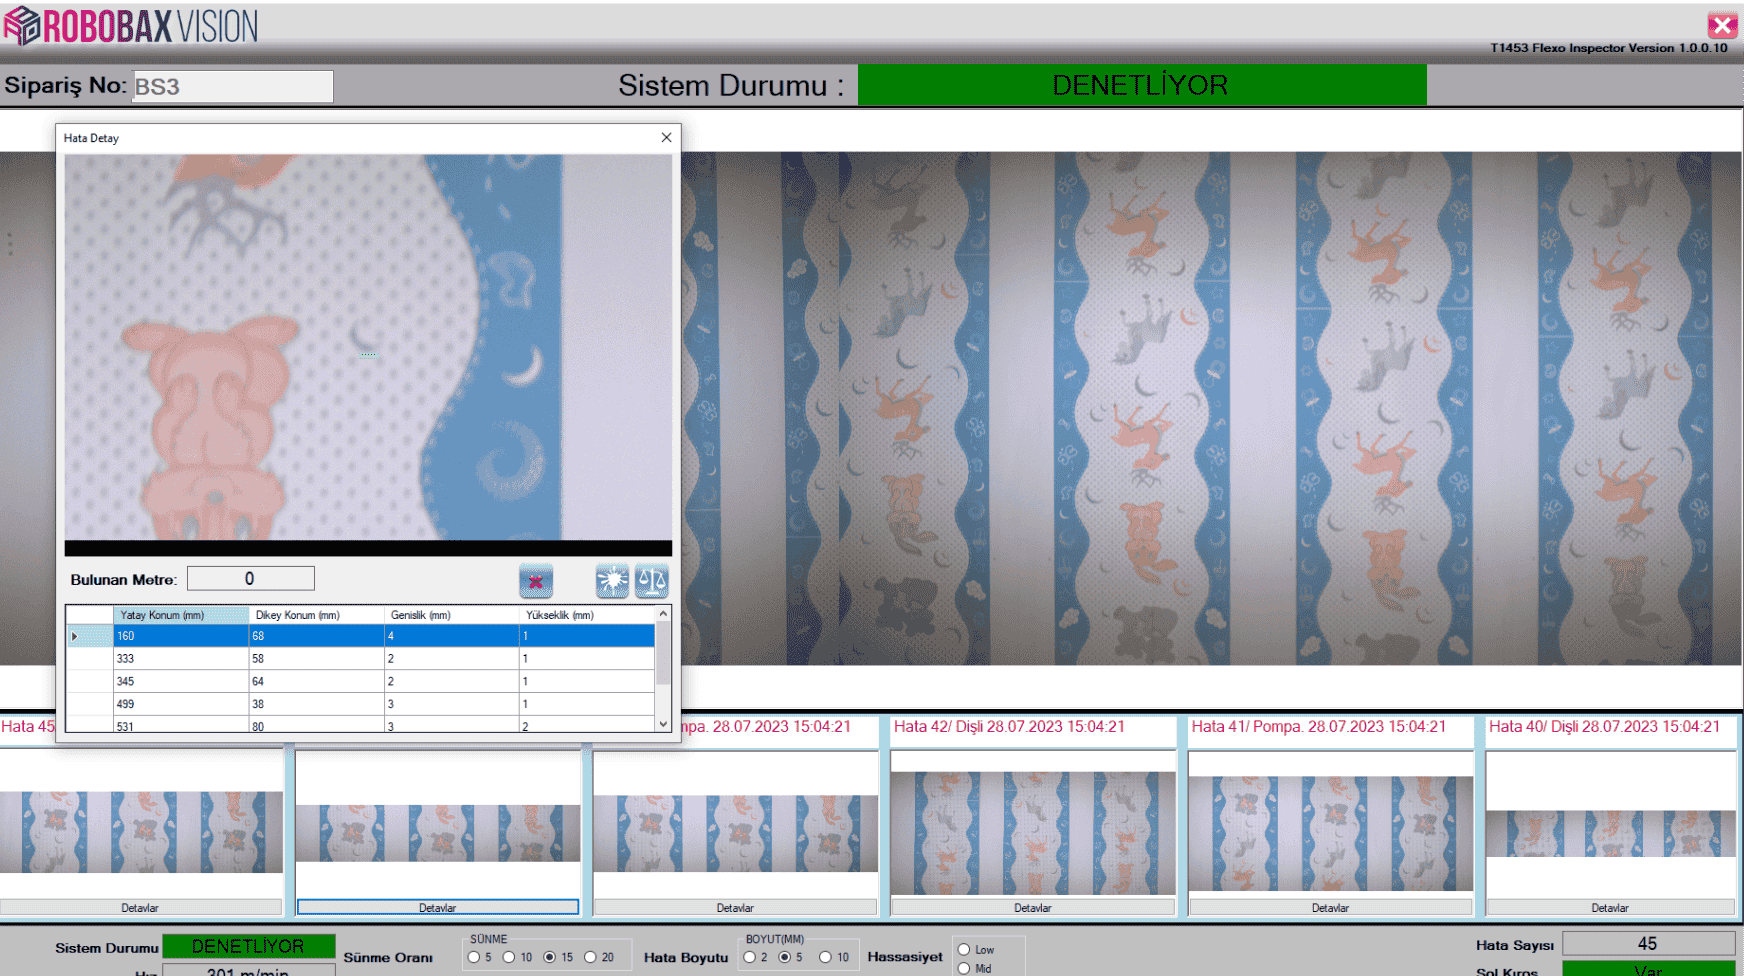Screen dimensions: 1744x976
Task: Select cell 68 in Dikey Konum column
Action: click(x=316, y=636)
